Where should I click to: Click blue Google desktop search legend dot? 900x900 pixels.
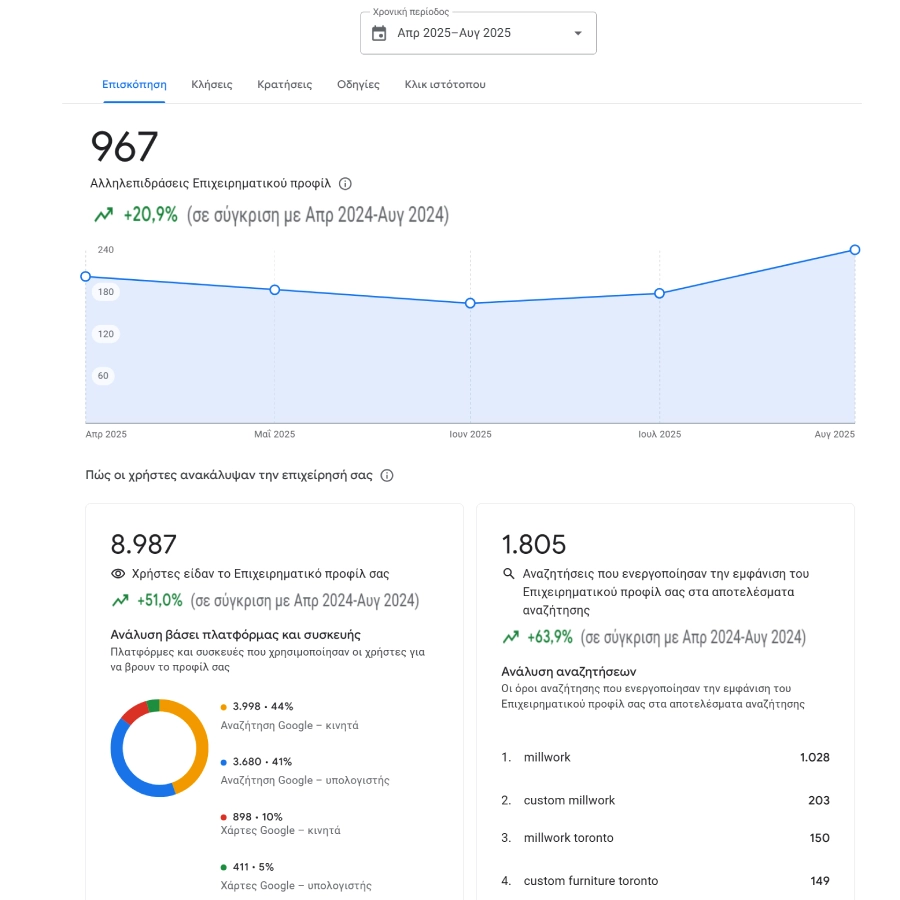[224, 762]
